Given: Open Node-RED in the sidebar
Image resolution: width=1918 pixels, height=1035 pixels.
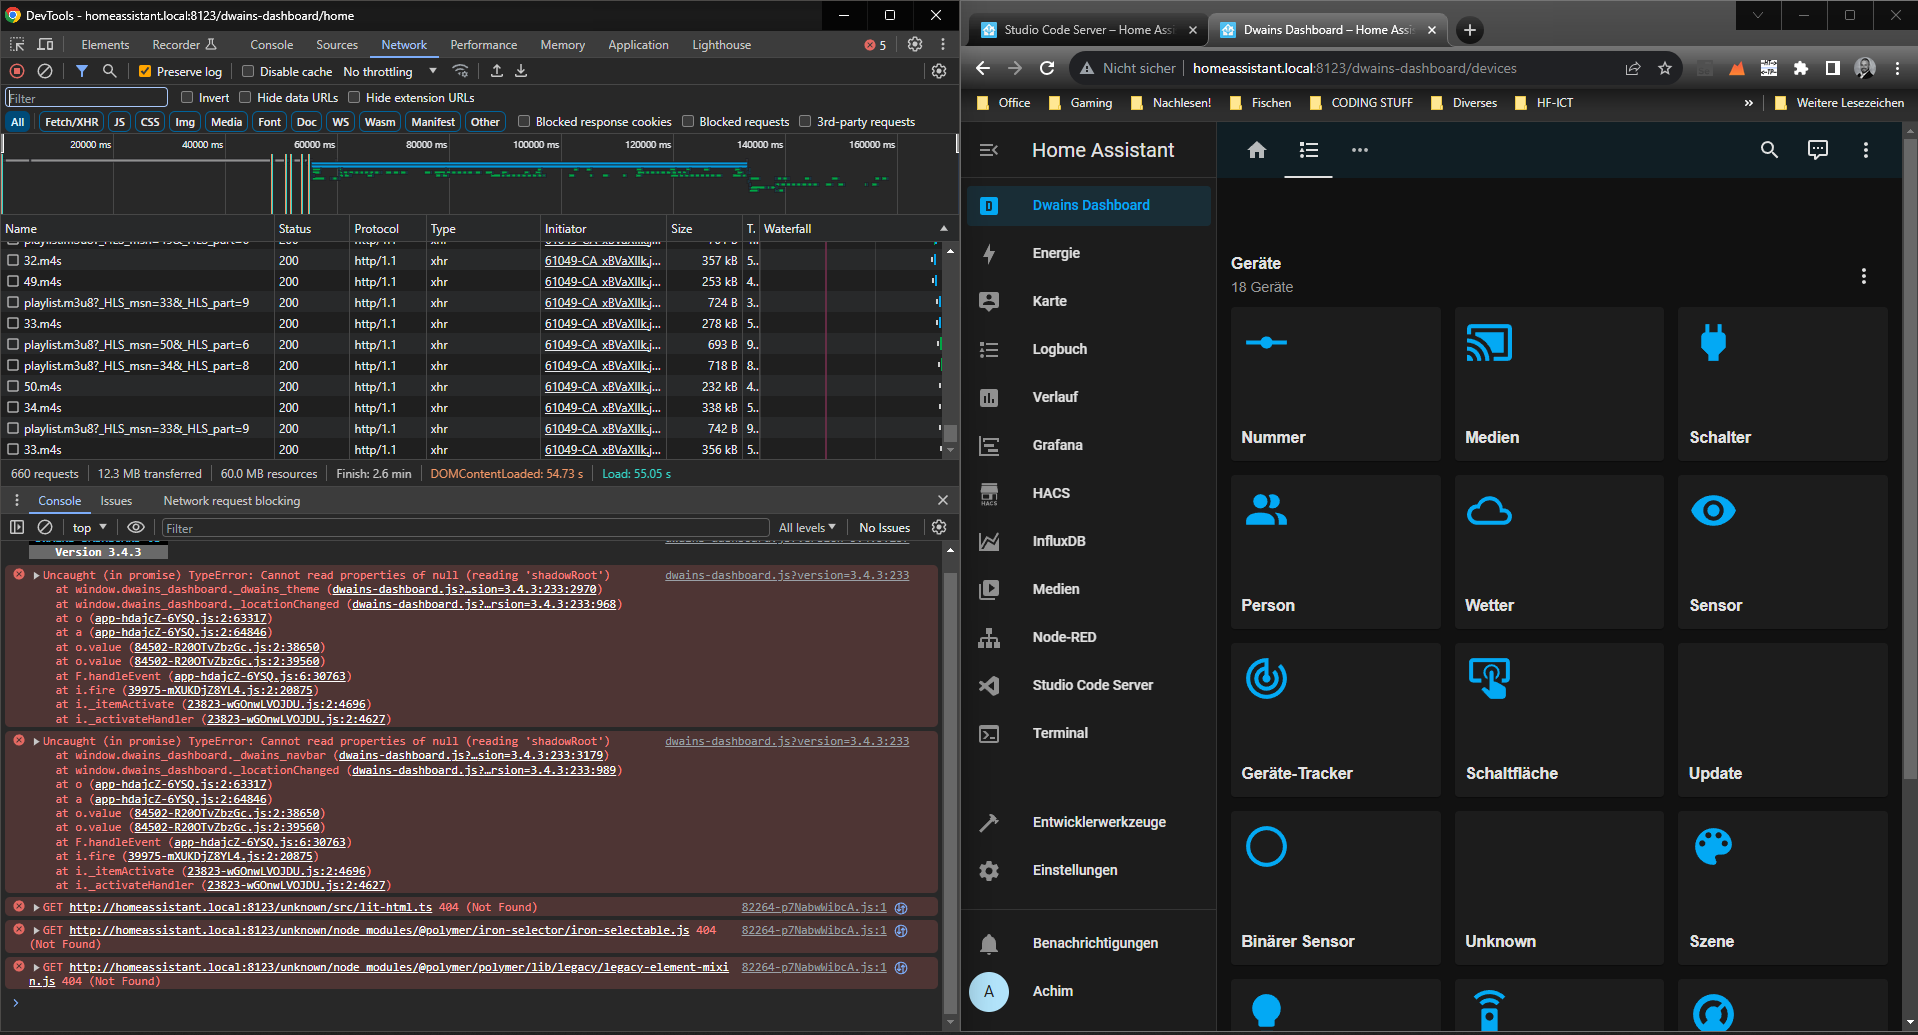Looking at the screenshot, I should pos(1066,637).
